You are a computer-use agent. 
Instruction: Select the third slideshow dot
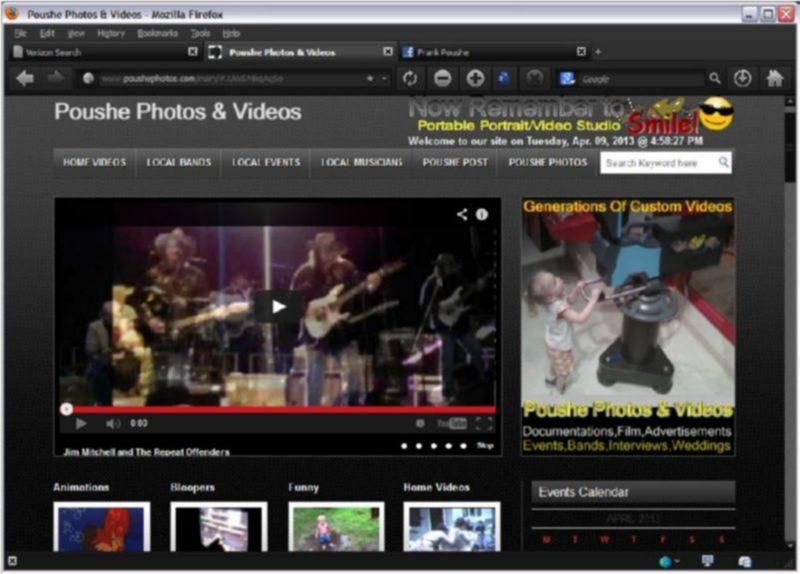tap(434, 446)
